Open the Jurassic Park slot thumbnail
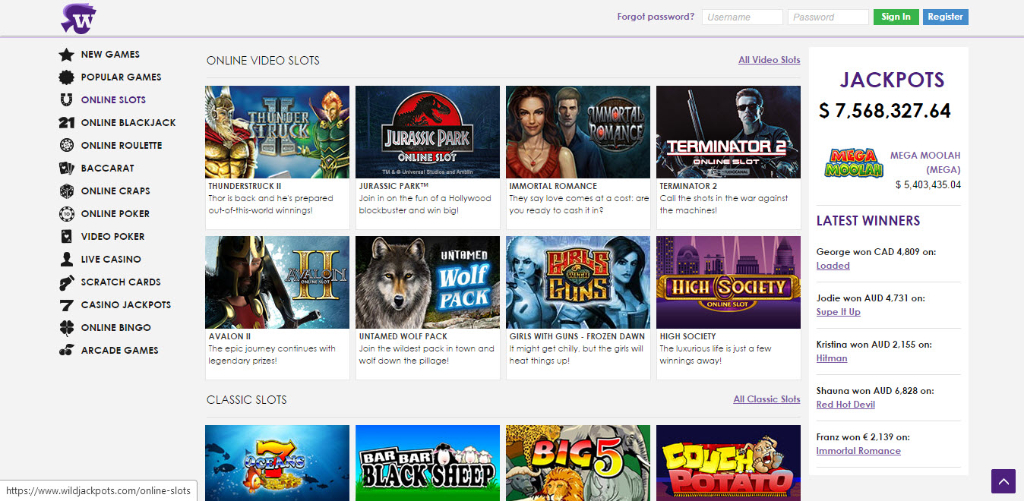 tap(428, 132)
